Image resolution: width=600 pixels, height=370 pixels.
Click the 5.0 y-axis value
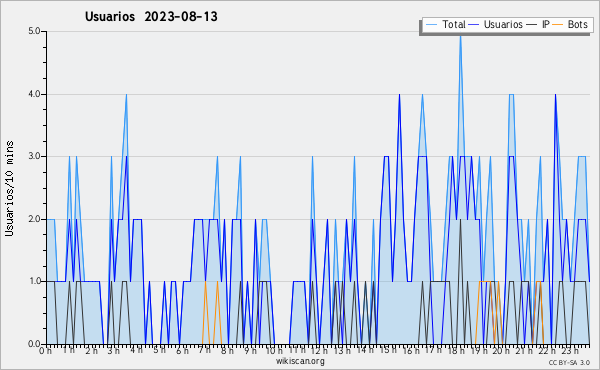tap(34, 31)
